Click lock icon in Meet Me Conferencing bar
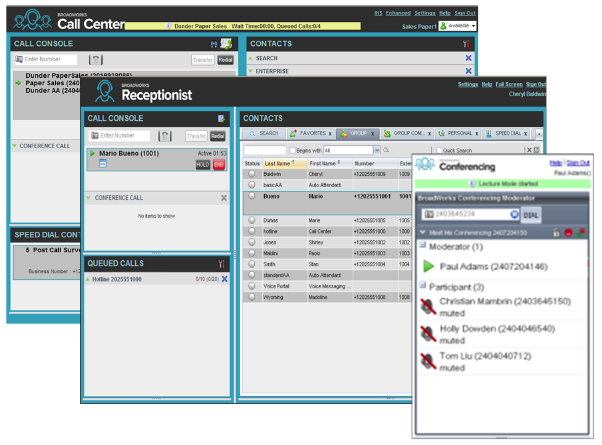The height and width of the screenshot is (445, 602). point(555,232)
